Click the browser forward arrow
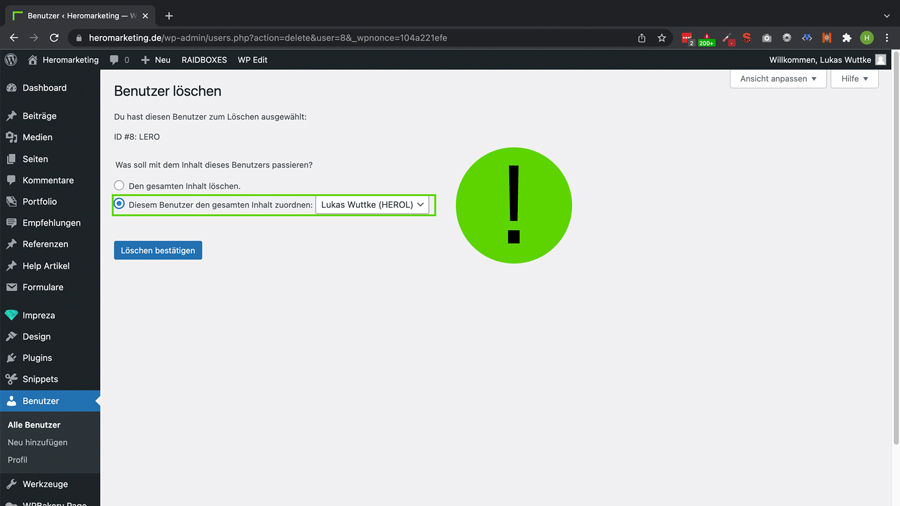 (34, 38)
